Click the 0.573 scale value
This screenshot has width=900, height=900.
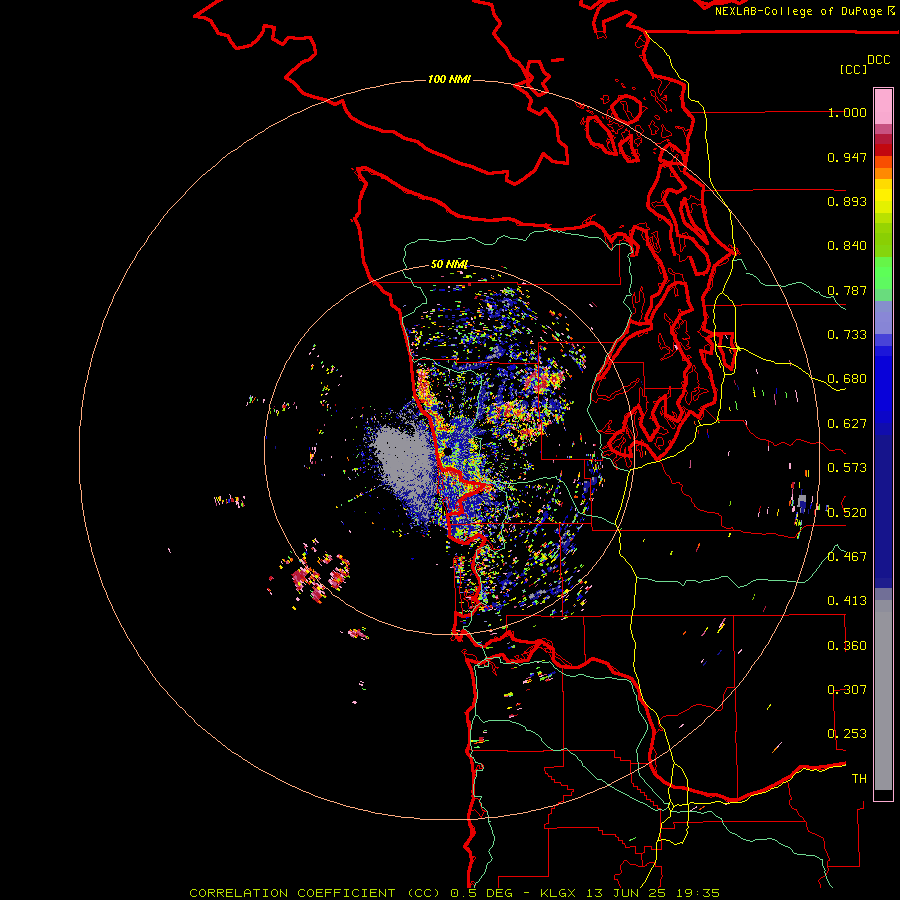pos(847,468)
